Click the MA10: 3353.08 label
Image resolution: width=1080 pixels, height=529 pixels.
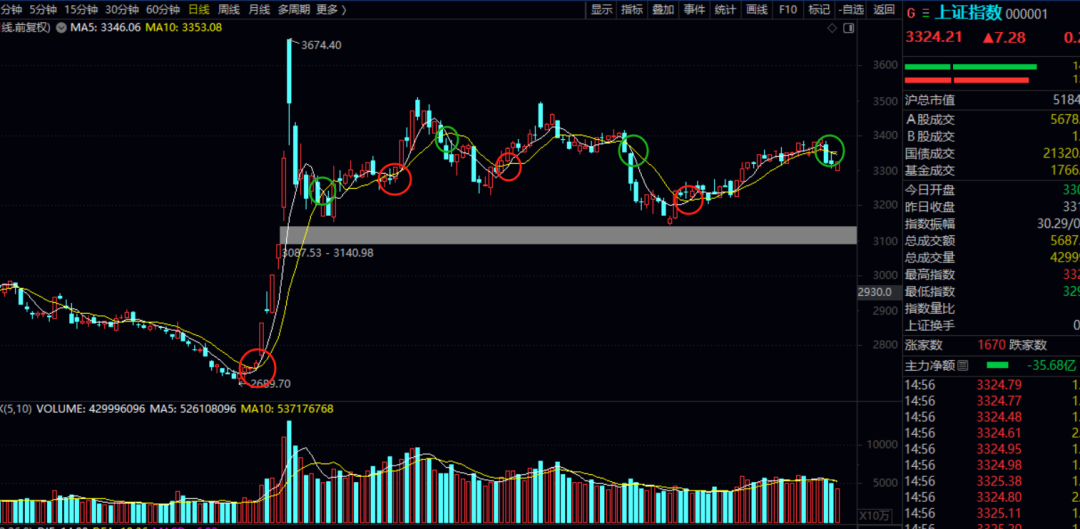pyautogui.click(x=183, y=28)
